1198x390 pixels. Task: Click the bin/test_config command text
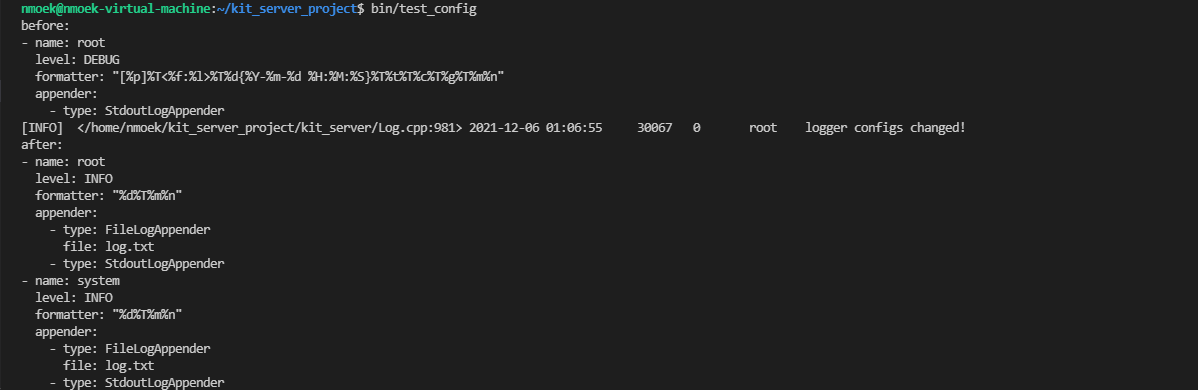click(424, 9)
